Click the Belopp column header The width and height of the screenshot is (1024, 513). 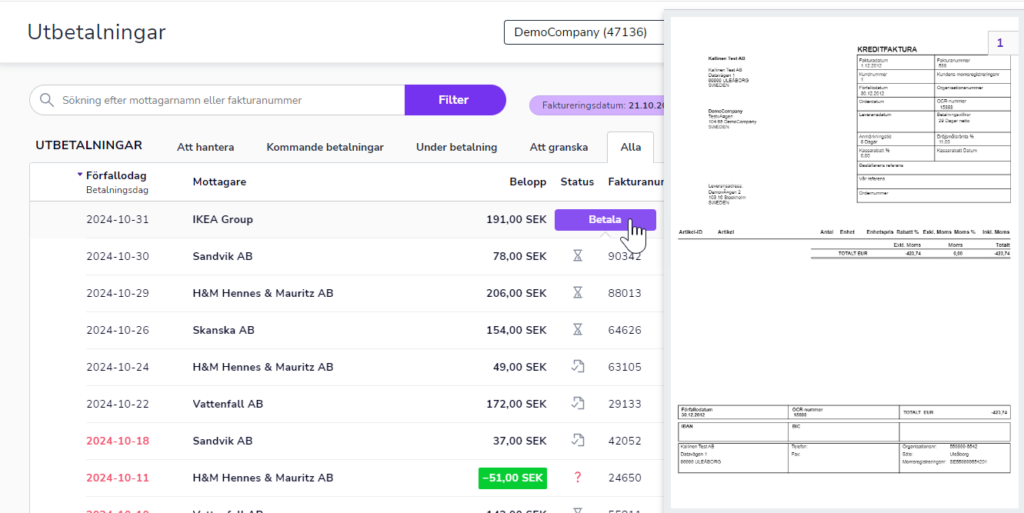point(528,182)
